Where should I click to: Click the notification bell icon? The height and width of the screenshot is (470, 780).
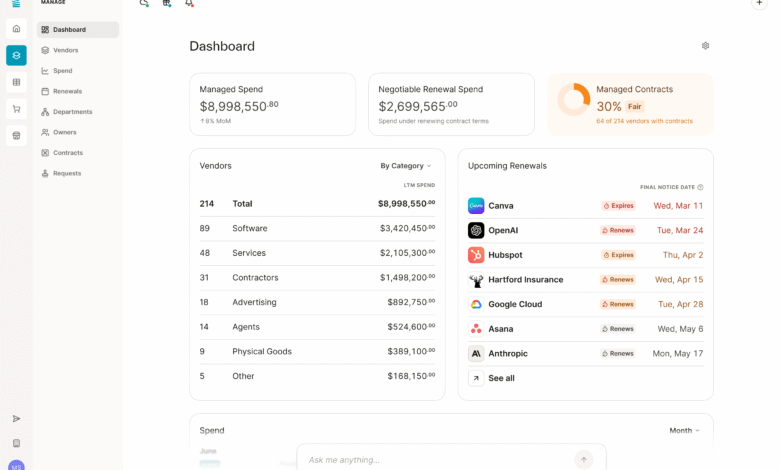coord(189,3)
